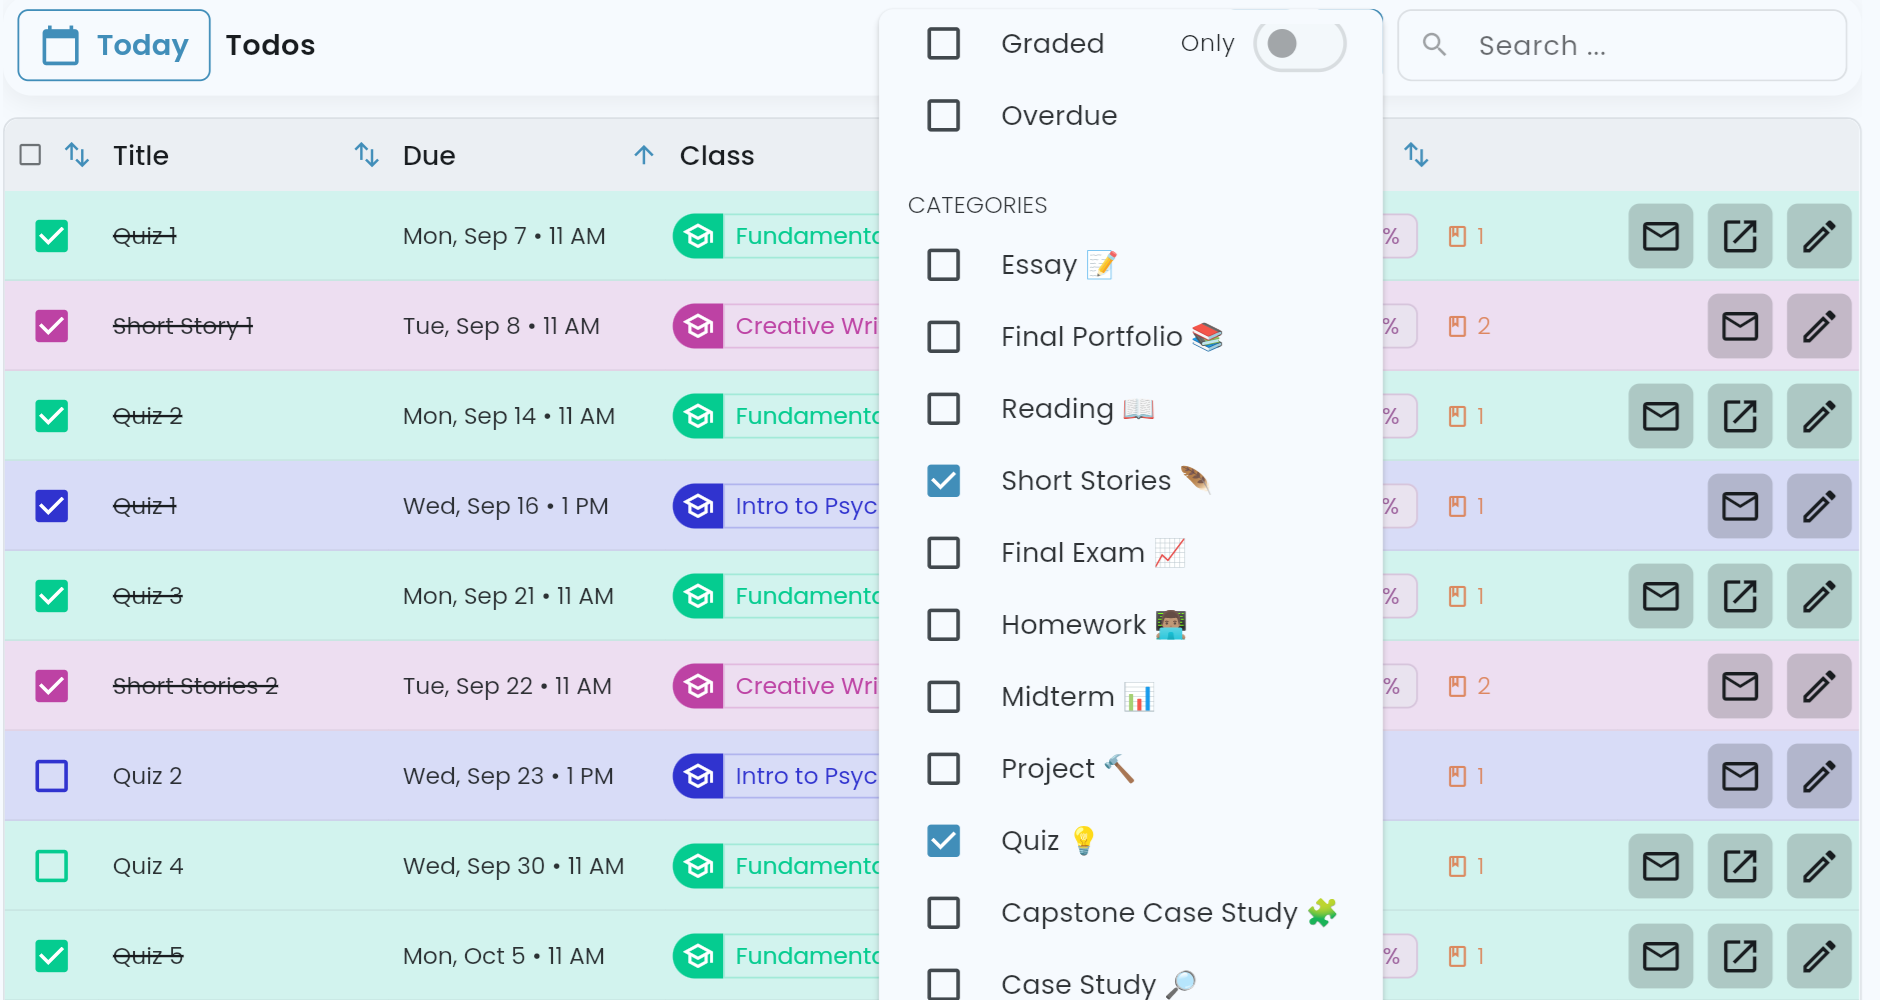Mark Quiz 4 as completed
The height and width of the screenshot is (1000, 1880).
click(x=51, y=866)
